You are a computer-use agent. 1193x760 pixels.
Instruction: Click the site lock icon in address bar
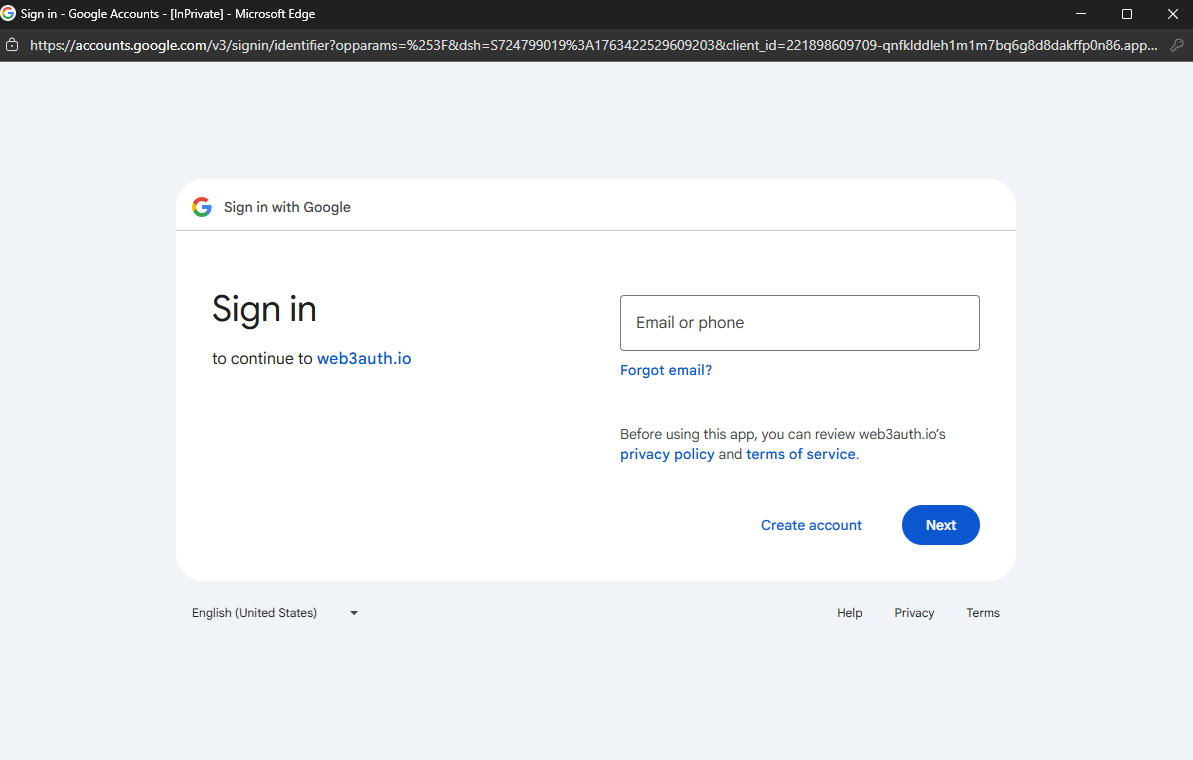pos(12,45)
